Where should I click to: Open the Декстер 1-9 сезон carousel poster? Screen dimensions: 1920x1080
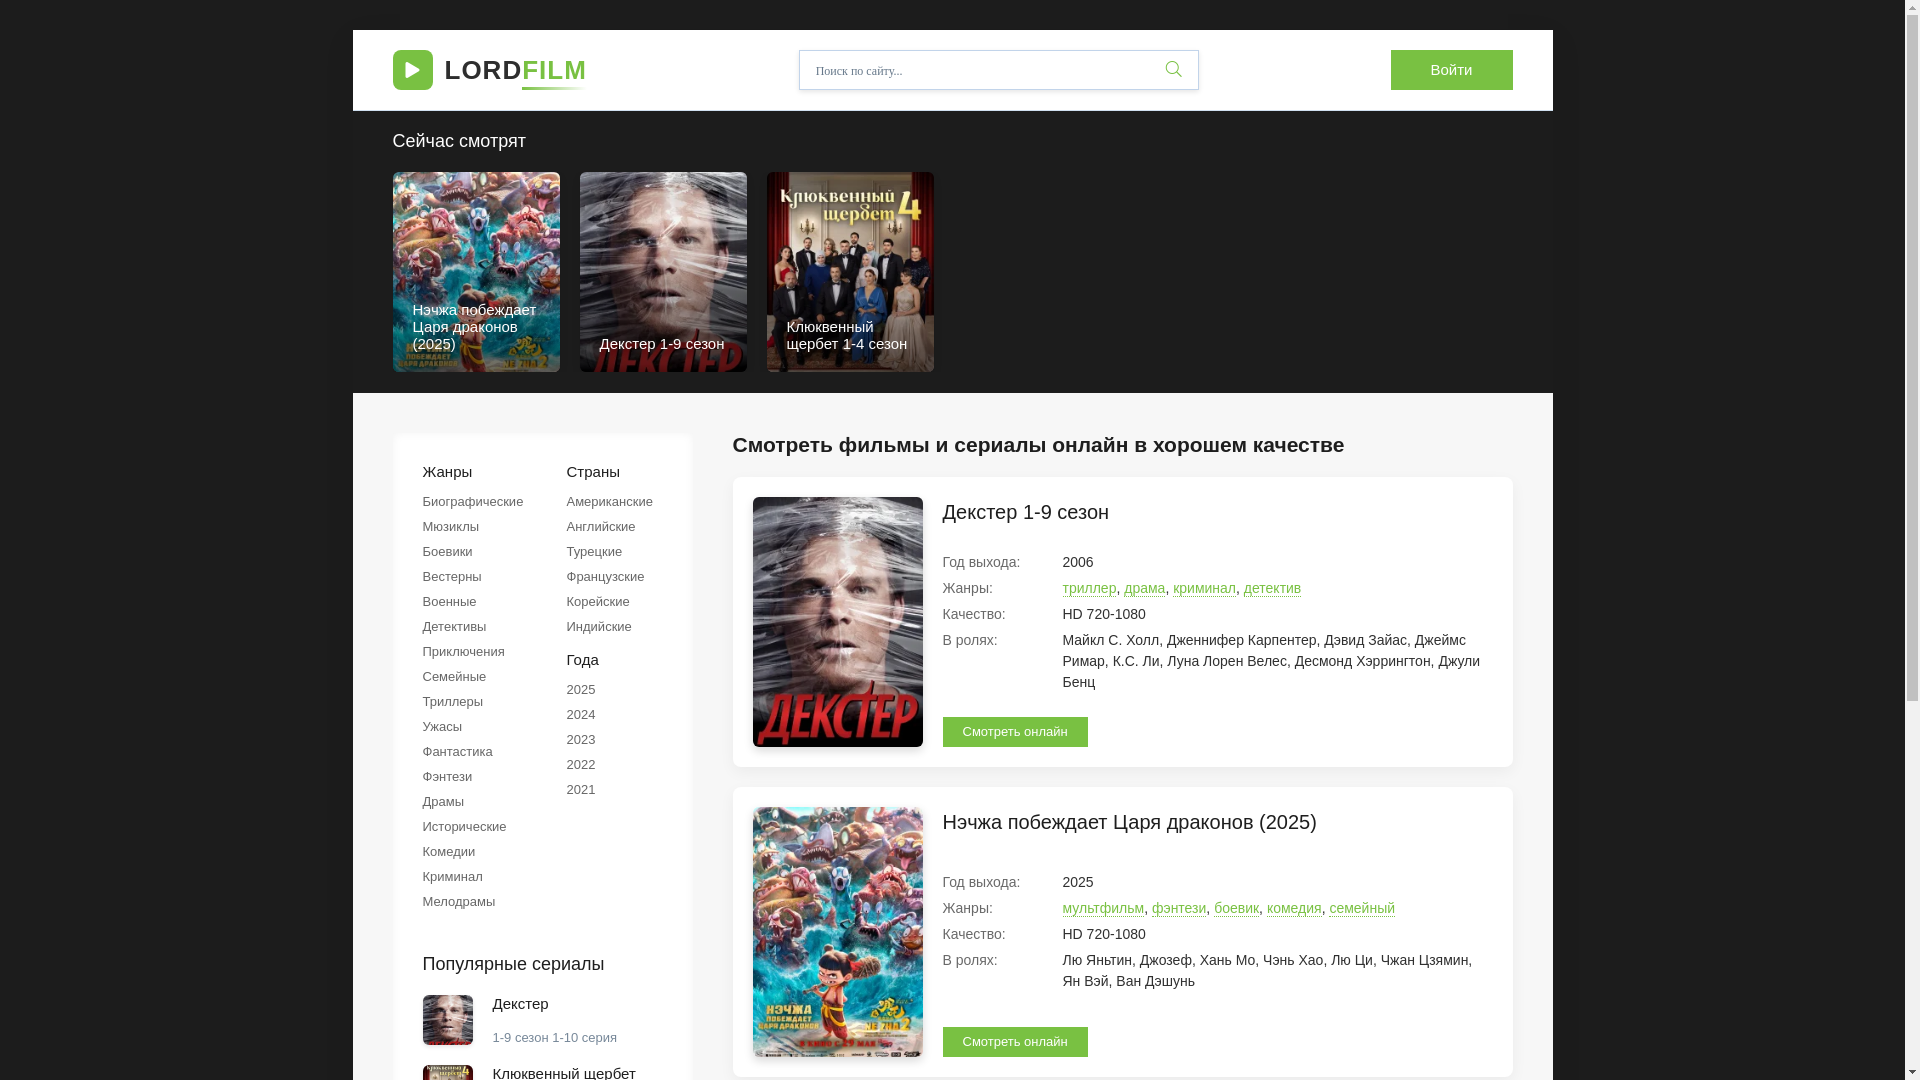[x=663, y=272]
